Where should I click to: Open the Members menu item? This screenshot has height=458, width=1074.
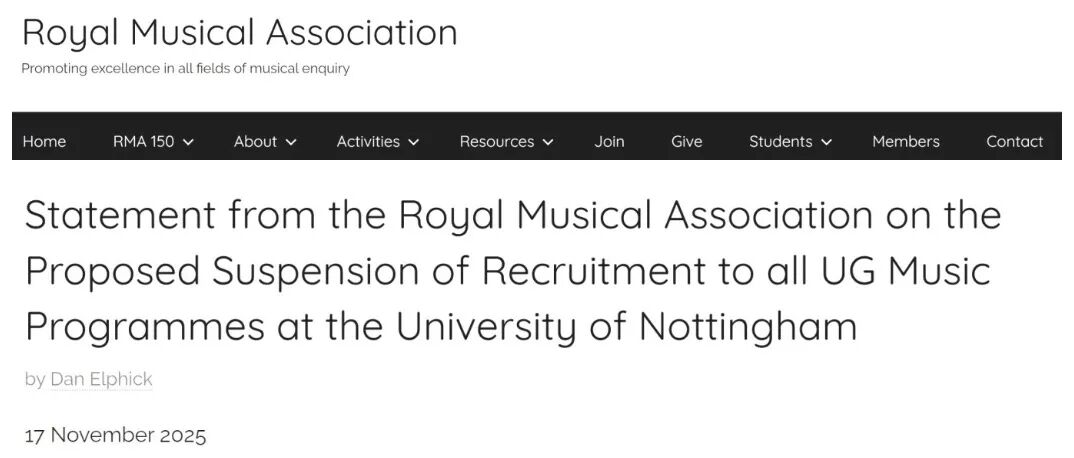click(905, 142)
